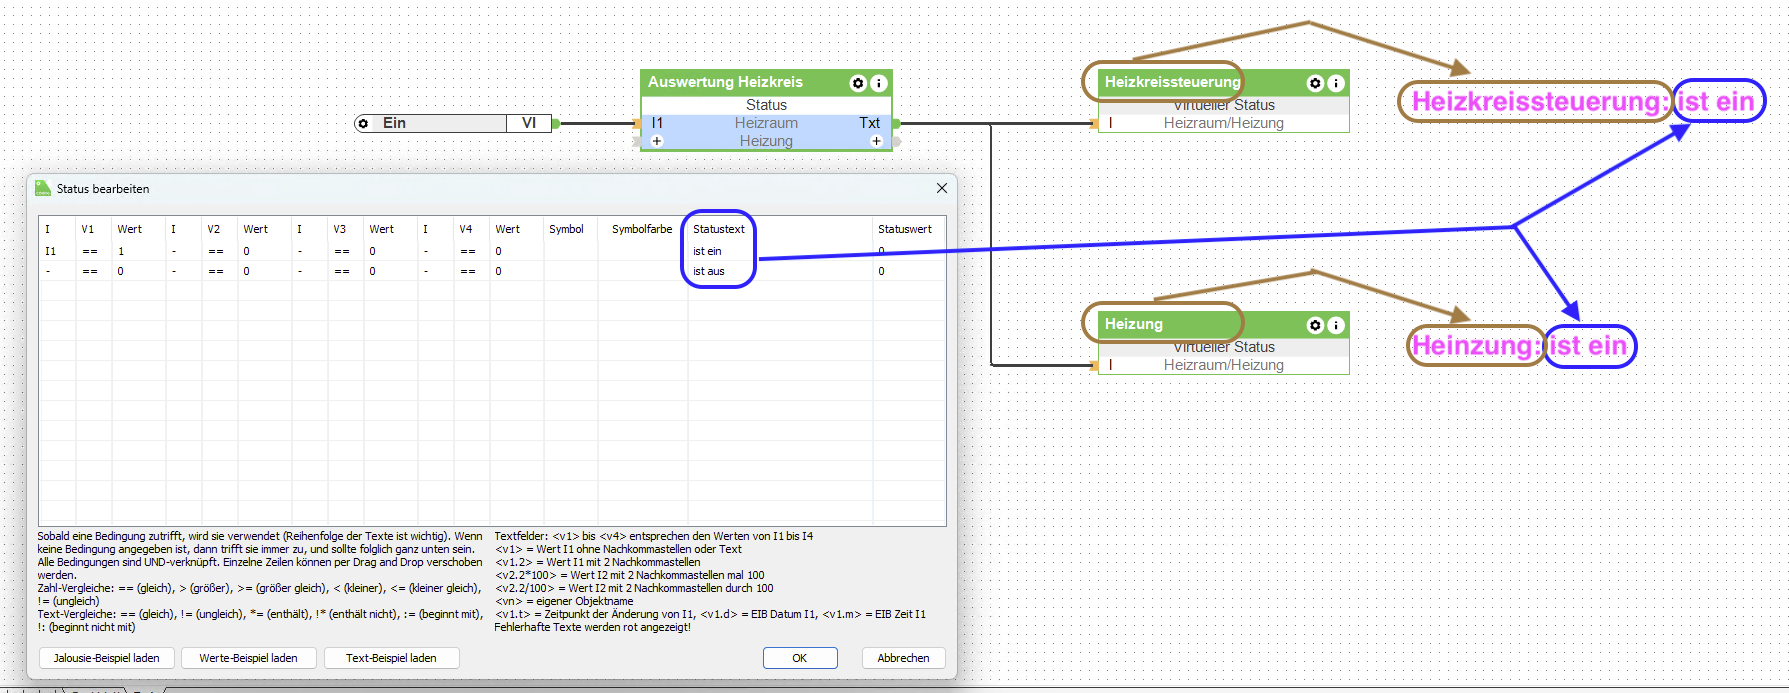The height and width of the screenshot is (693, 1789).
Task: Click gear icon on Ein input
Action: tap(363, 124)
